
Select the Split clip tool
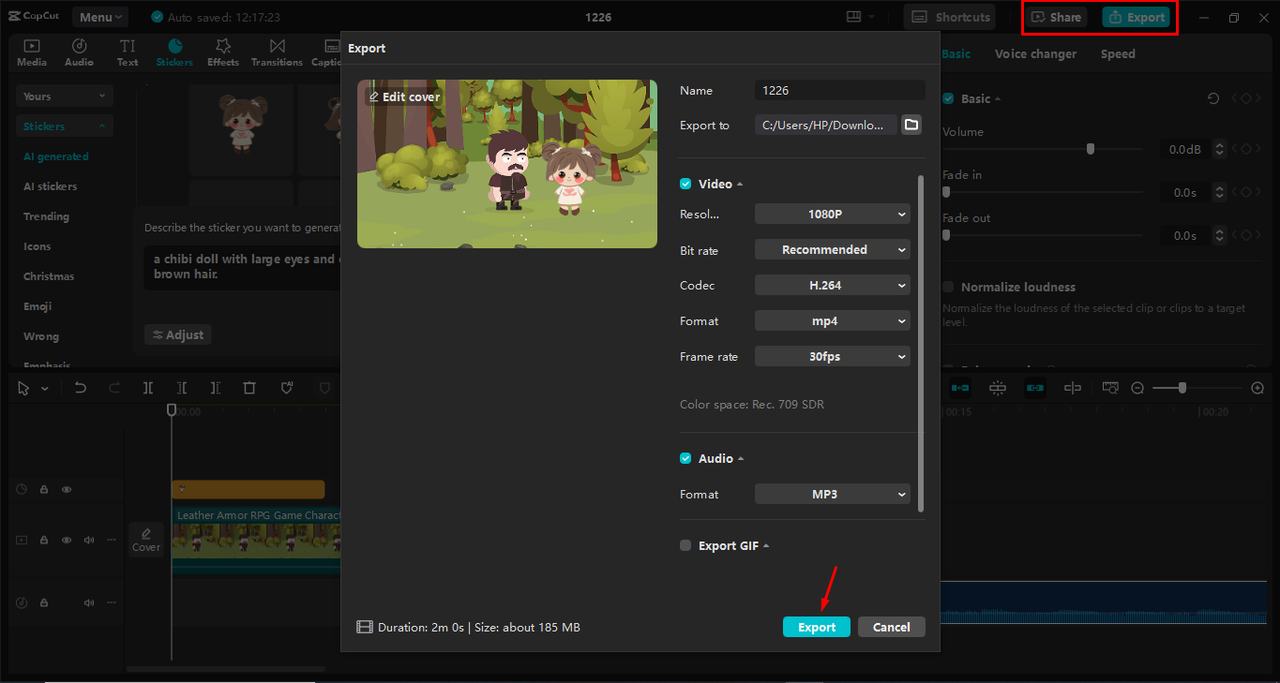[x=148, y=388]
